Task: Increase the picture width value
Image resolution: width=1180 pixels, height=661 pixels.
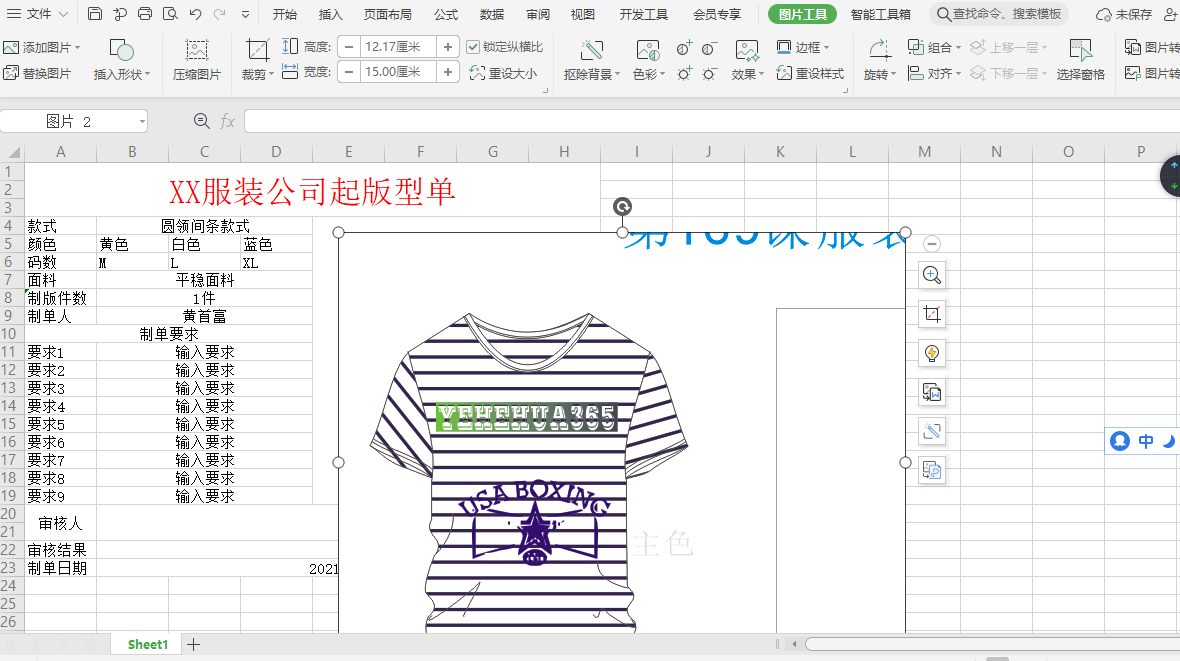Action: click(448, 72)
